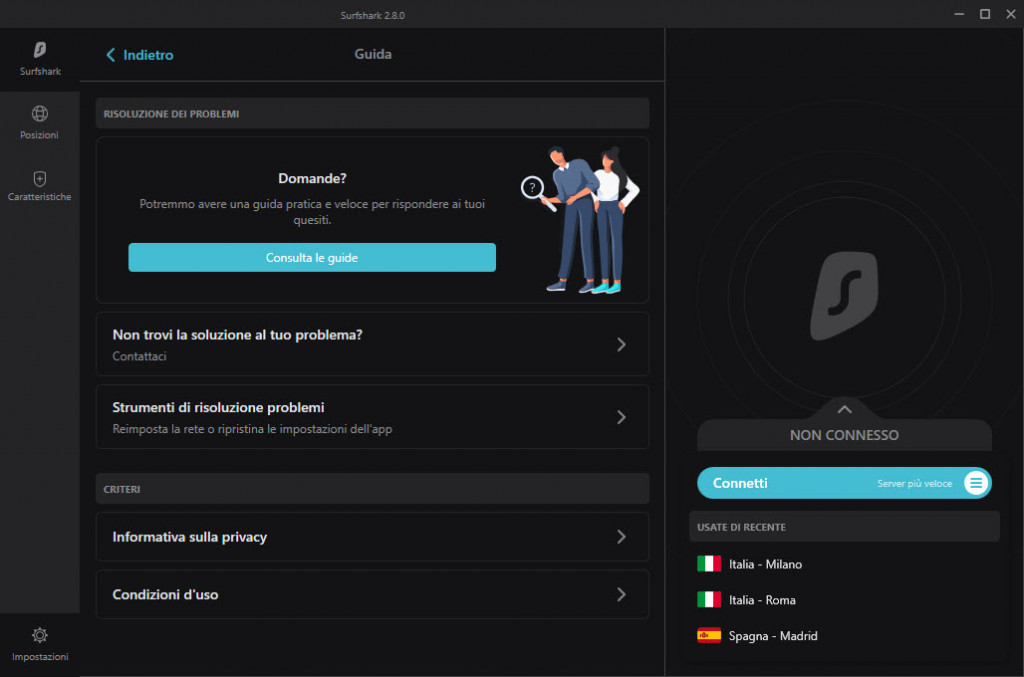Open Posizioni globe icon in sidebar
The height and width of the screenshot is (677, 1024).
[x=40, y=114]
